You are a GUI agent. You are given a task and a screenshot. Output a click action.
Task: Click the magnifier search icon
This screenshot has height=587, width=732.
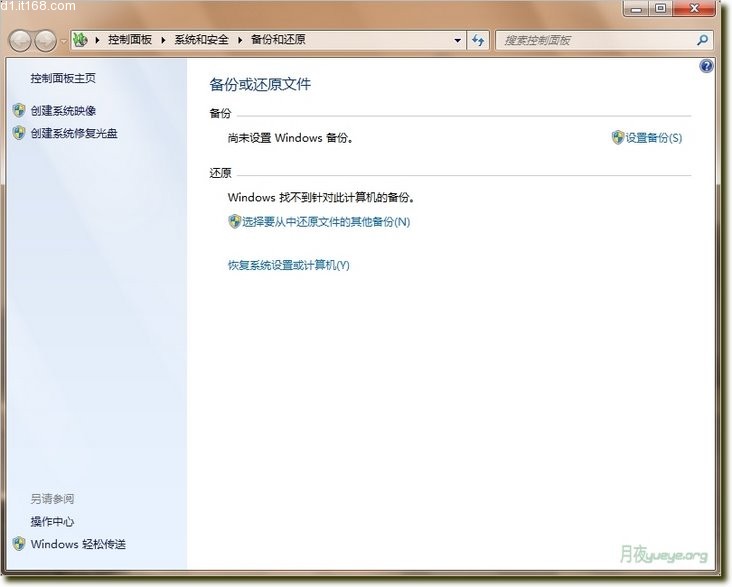pyautogui.click(x=703, y=40)
